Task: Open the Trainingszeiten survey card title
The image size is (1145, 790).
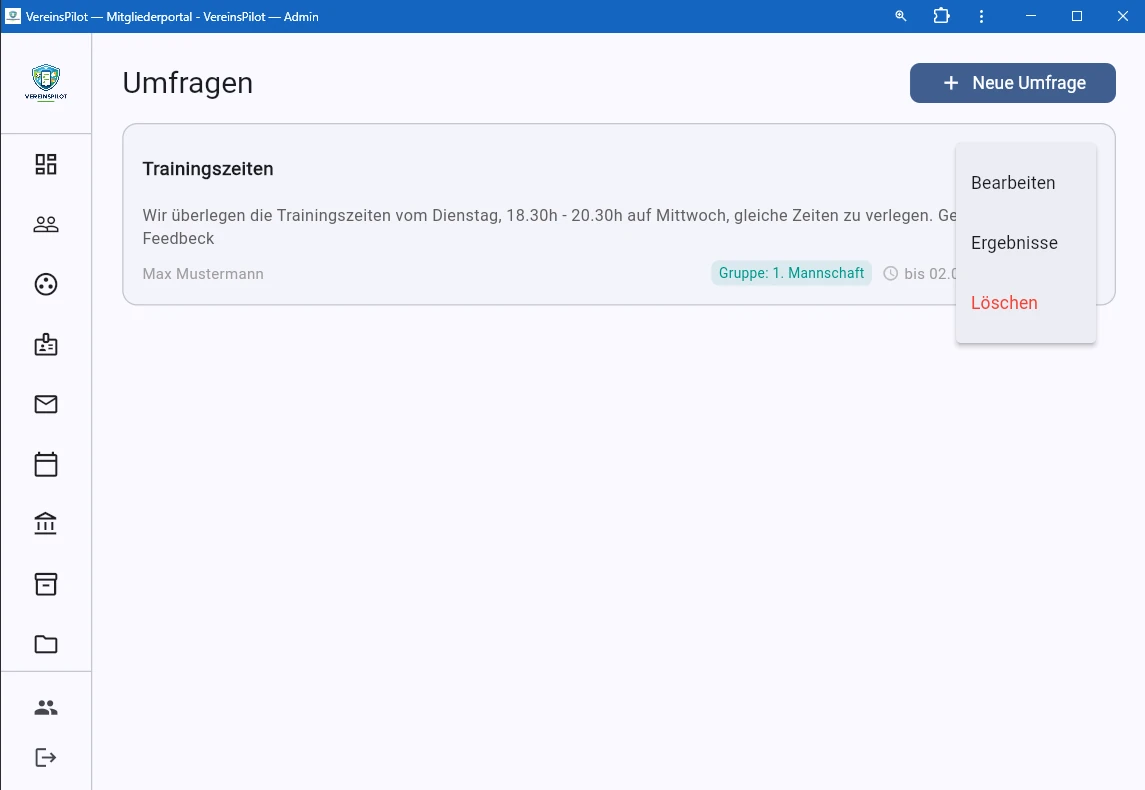Action: click(208, 168)
